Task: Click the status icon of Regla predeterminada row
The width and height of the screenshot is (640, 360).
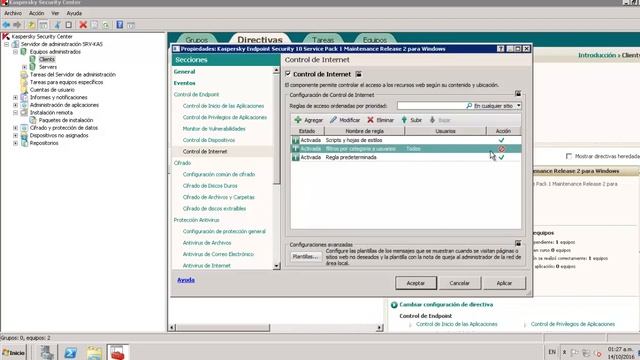Action: [296, 157]
